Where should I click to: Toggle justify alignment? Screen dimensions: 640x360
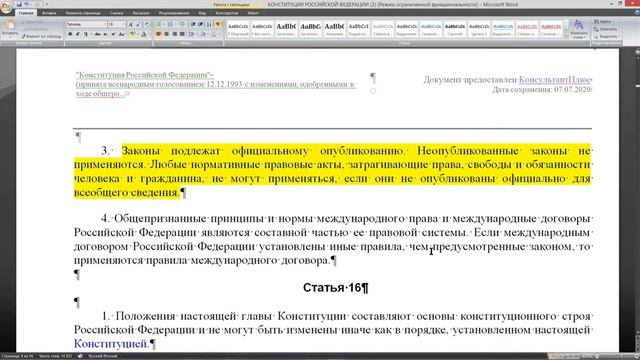pyautogui.click(x=182, y=34)
